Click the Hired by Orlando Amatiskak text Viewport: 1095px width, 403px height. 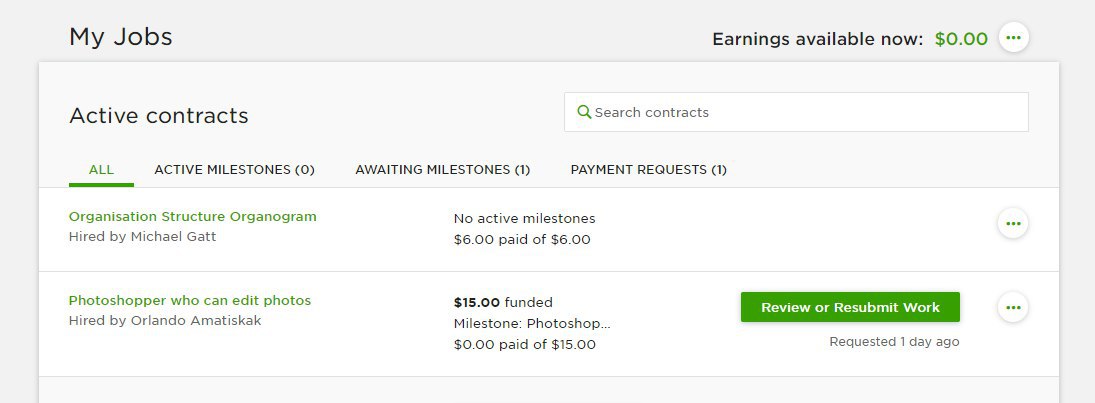165,321
